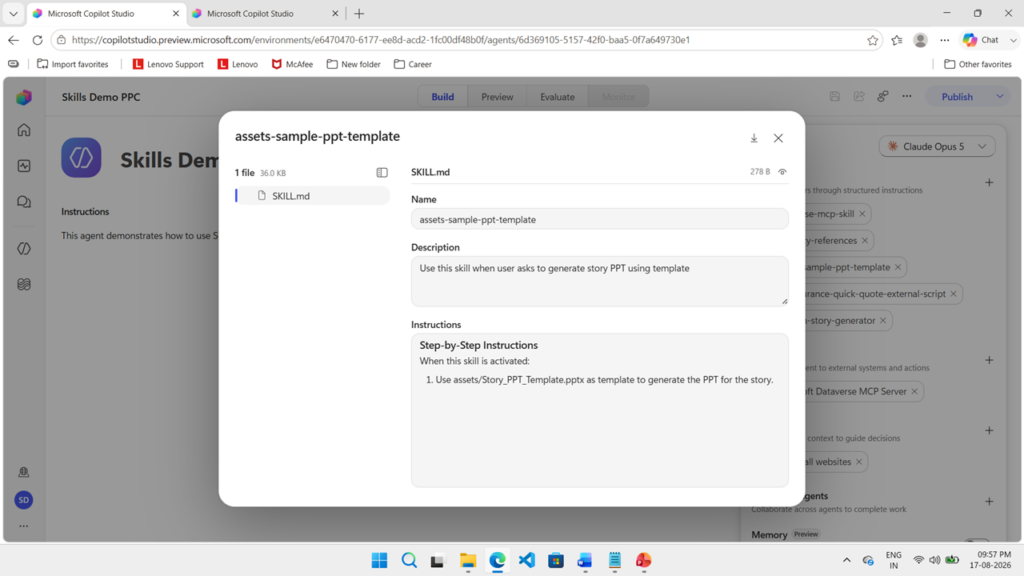Click the share agent icon
Viewport: 1024px width, 576px height.
(x=859, y=97)
